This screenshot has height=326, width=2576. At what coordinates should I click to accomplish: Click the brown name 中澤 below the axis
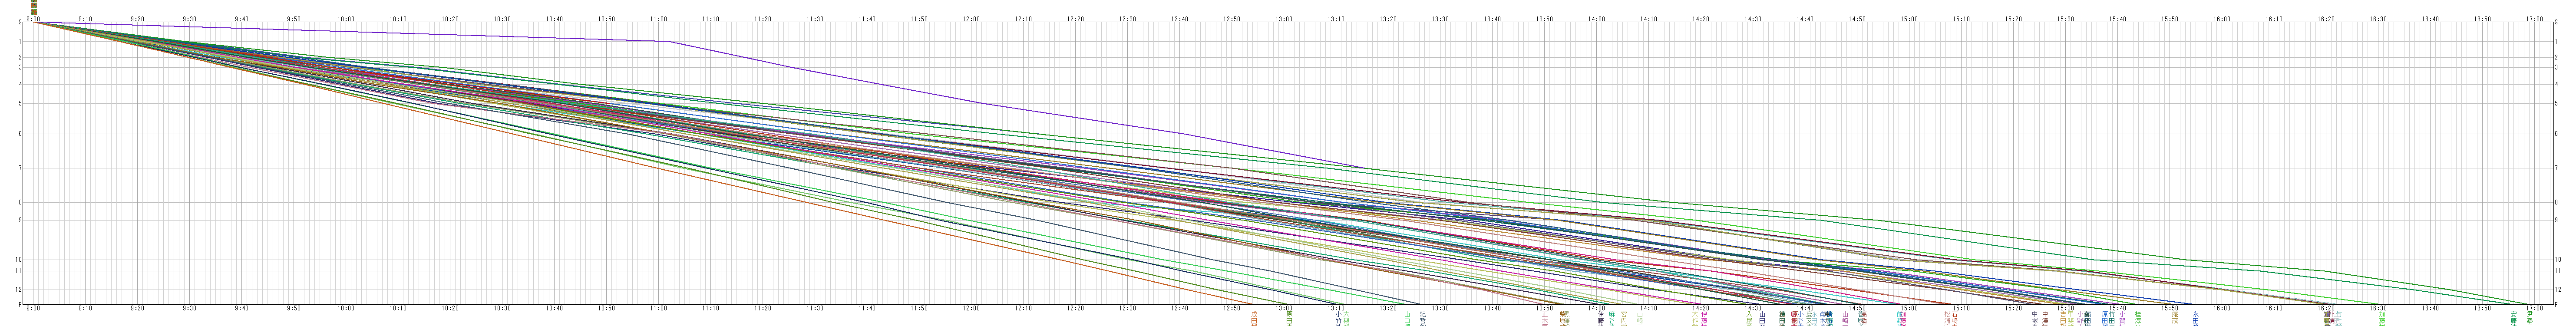2045,318
